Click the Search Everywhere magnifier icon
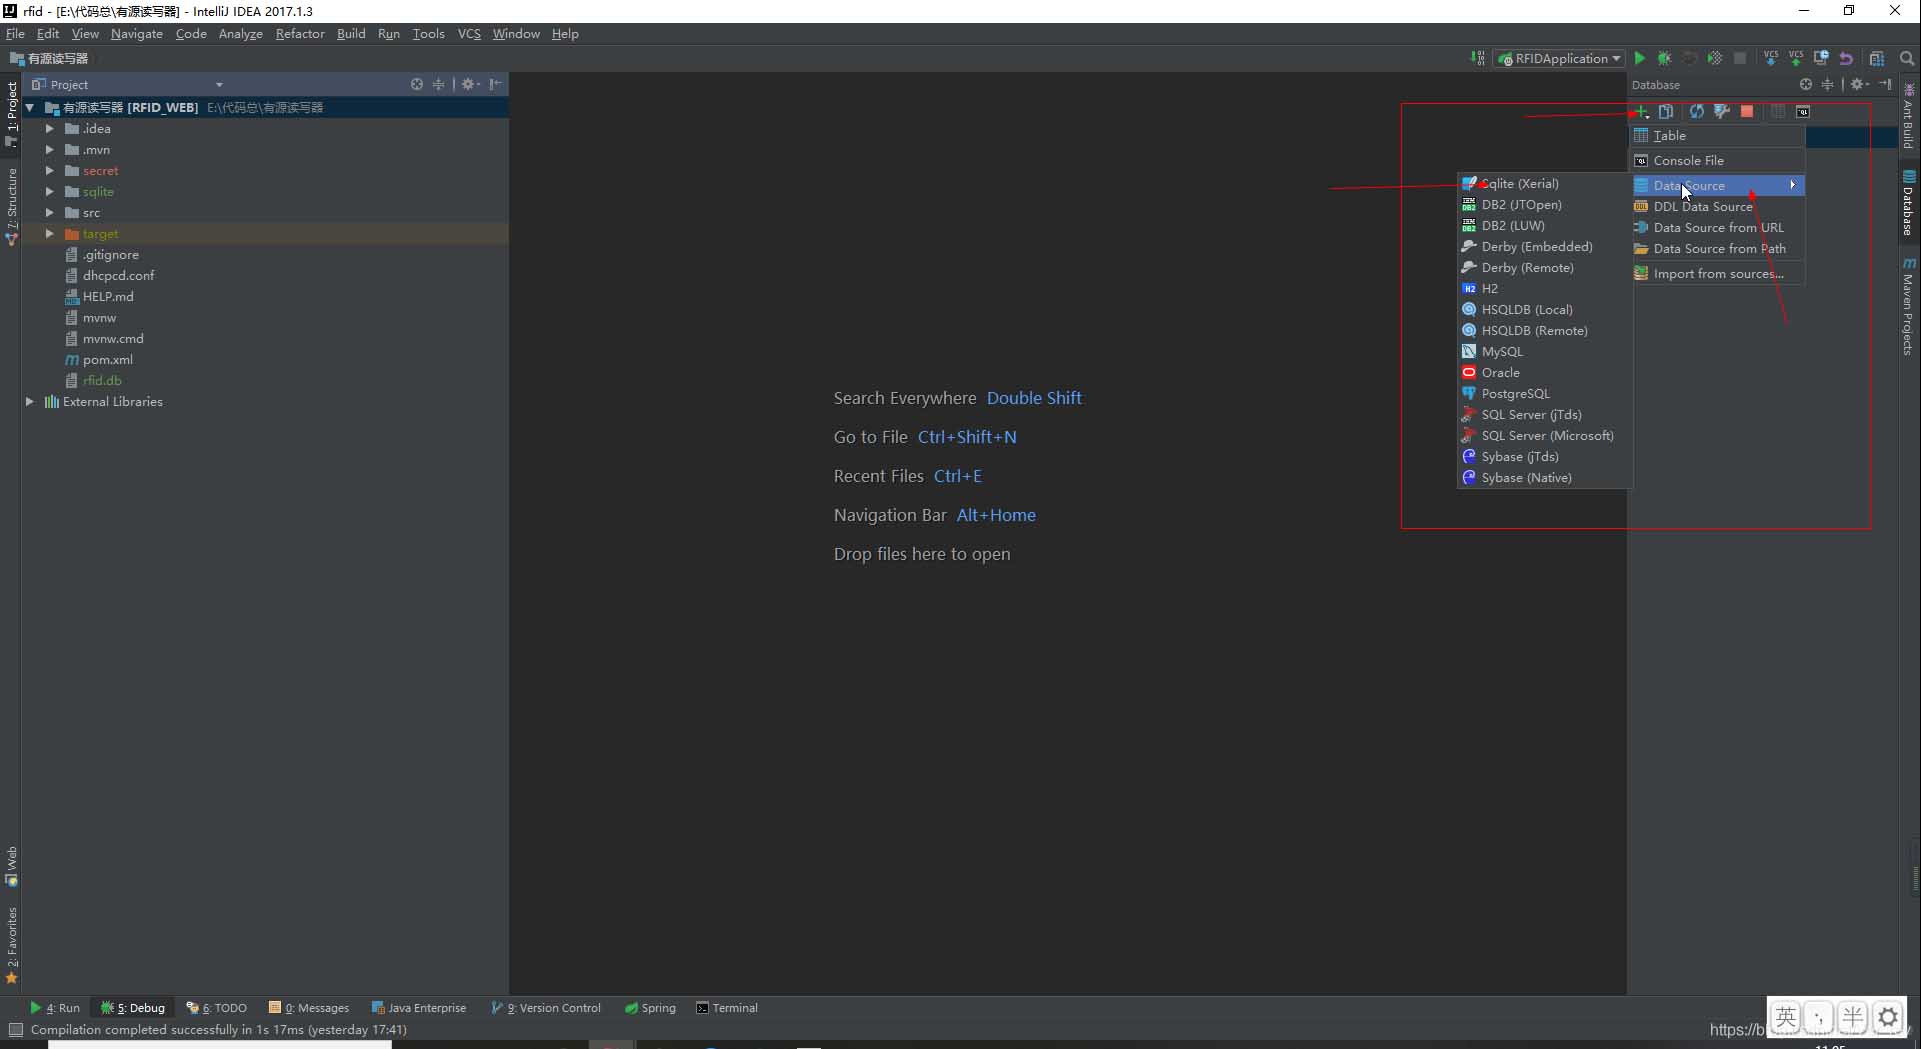The image size is (1921, 1049). (1907, 59)
